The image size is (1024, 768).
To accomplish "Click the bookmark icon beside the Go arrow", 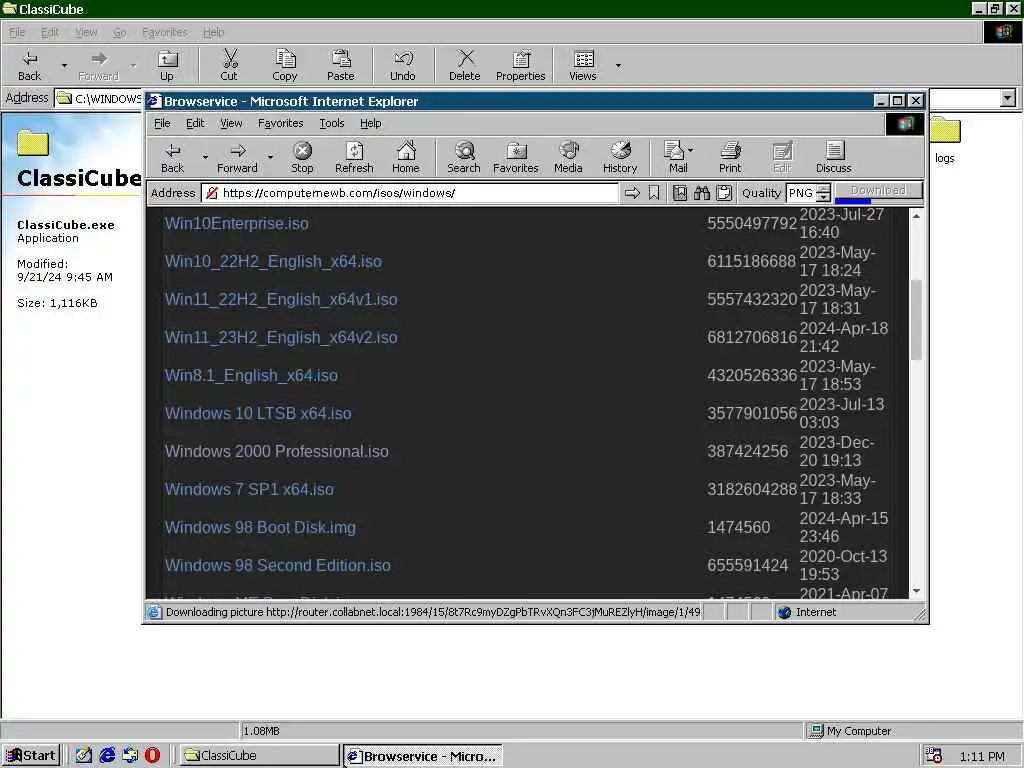I will point(654,193).
